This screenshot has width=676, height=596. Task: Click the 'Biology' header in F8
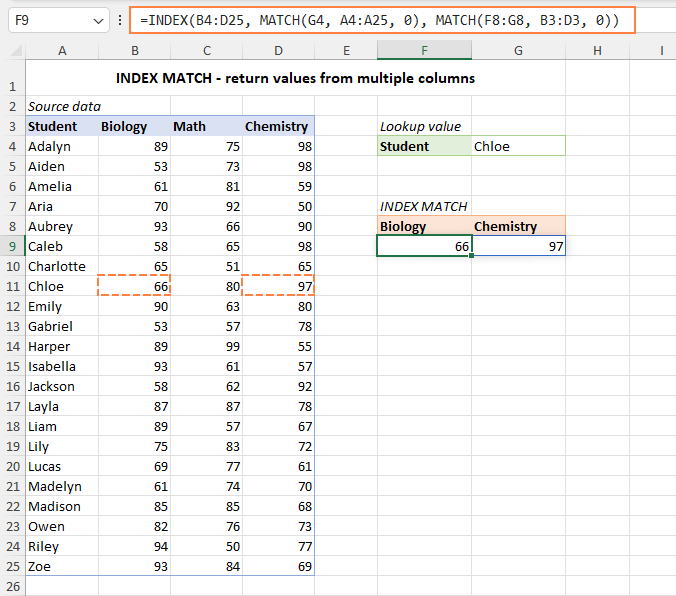pos(424,226)
